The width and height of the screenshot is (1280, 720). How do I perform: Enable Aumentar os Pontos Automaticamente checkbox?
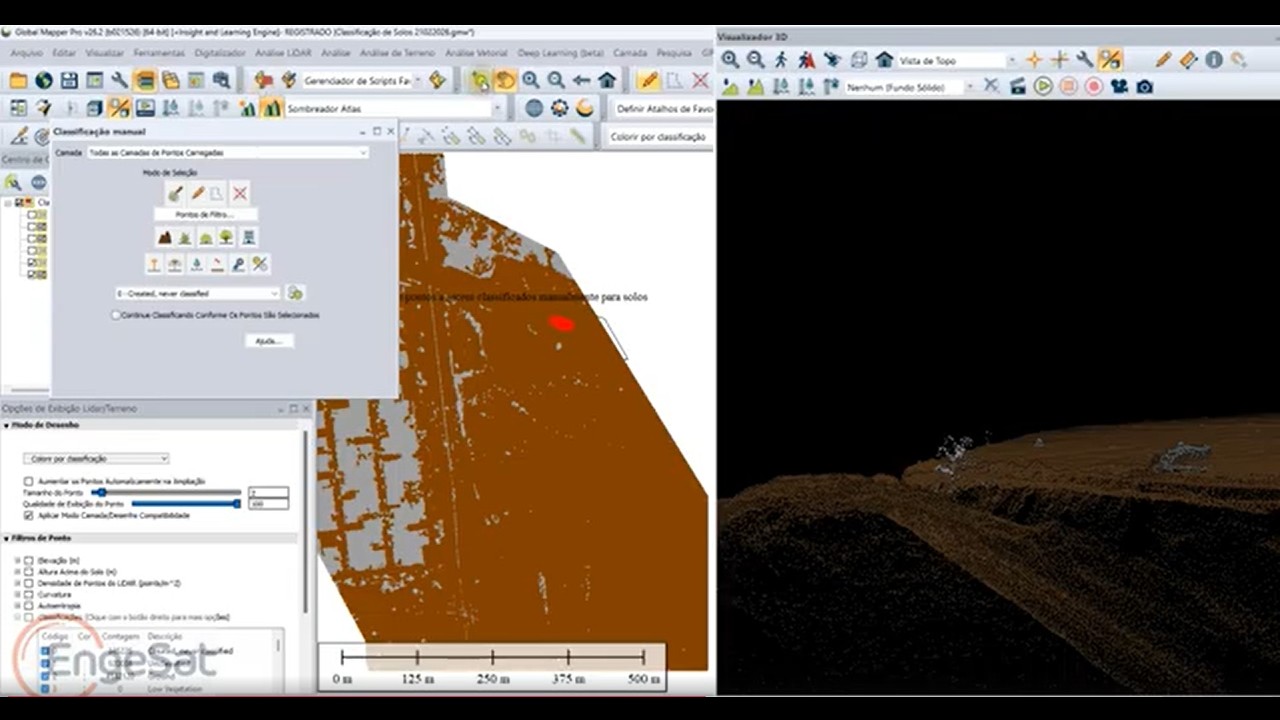(x=28, y=481)
